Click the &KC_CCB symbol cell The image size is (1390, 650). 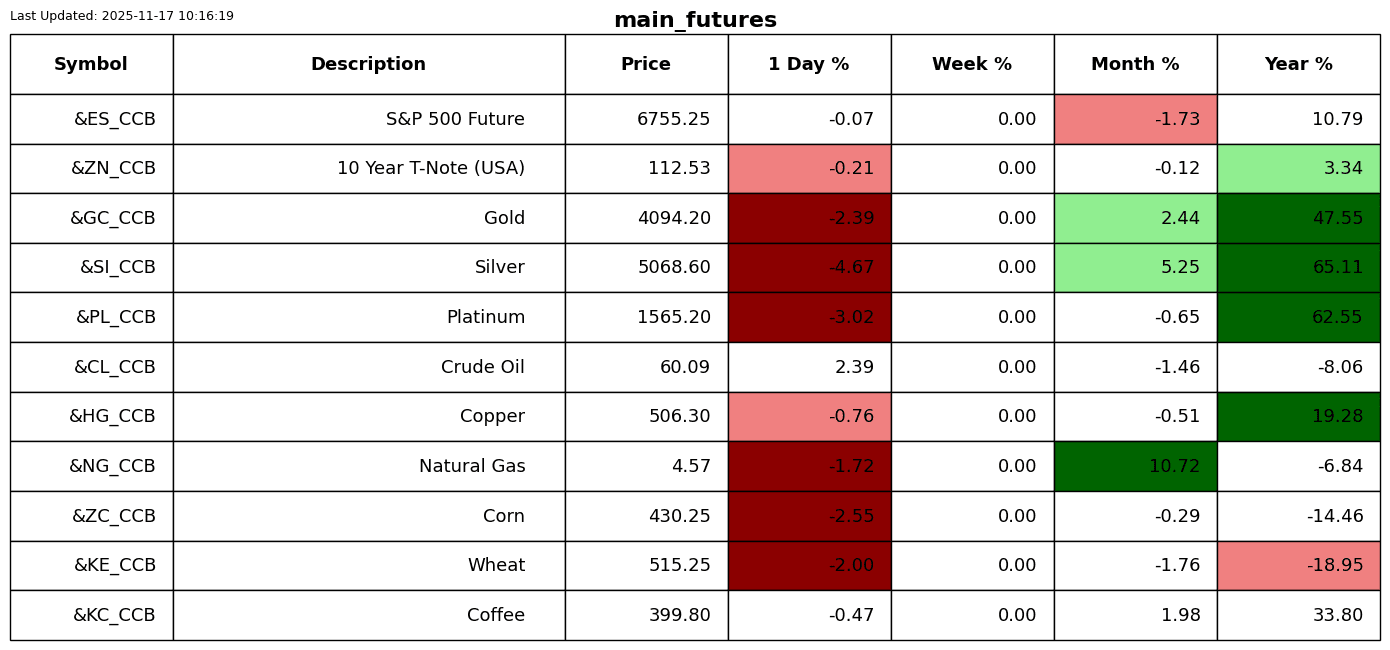pyautogui.click(x=114, y=616)
